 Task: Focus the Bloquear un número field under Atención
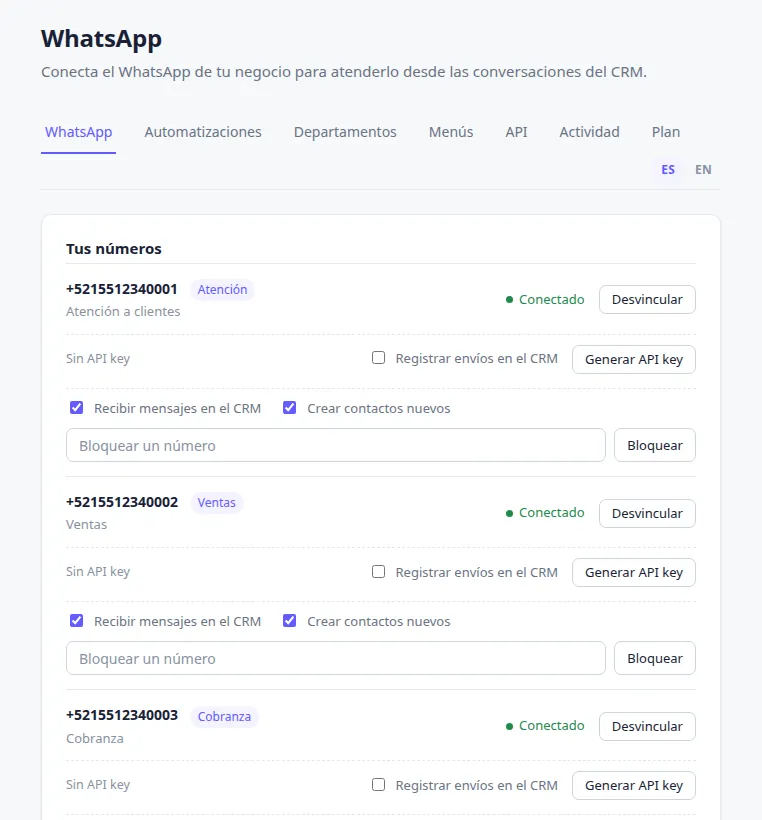click(336, 446)
